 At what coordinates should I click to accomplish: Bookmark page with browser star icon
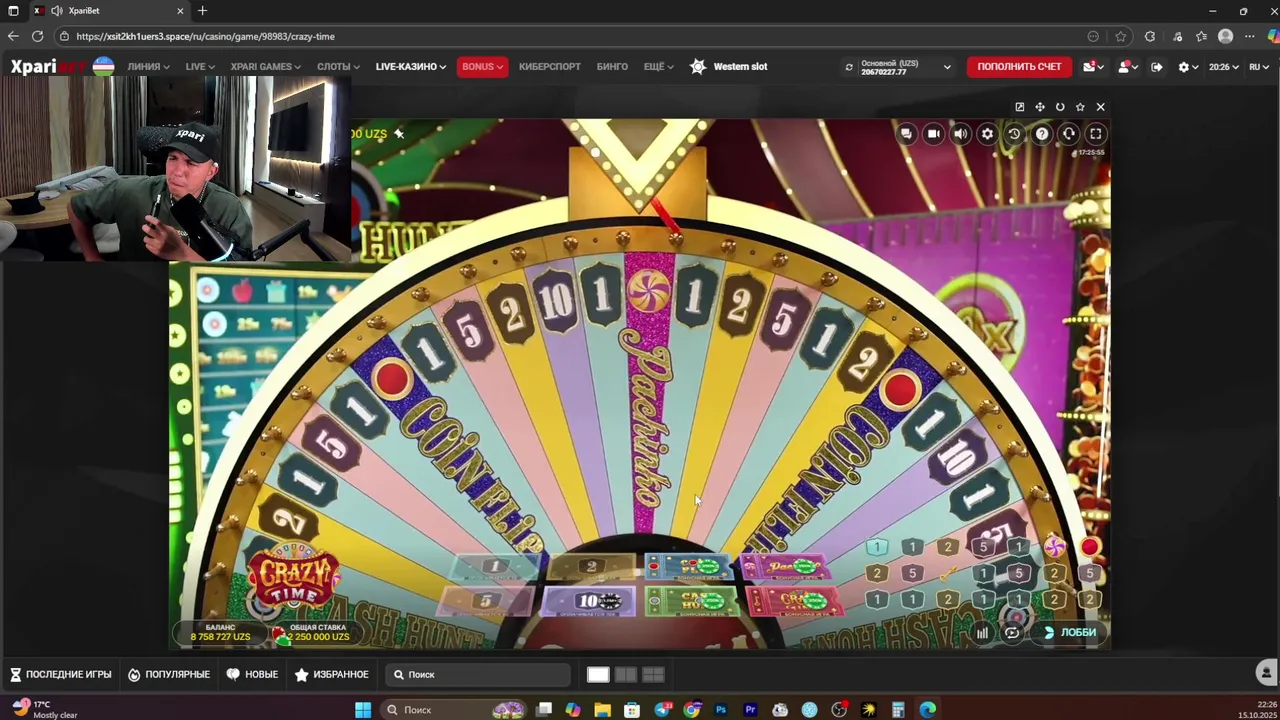(1121, 36)
